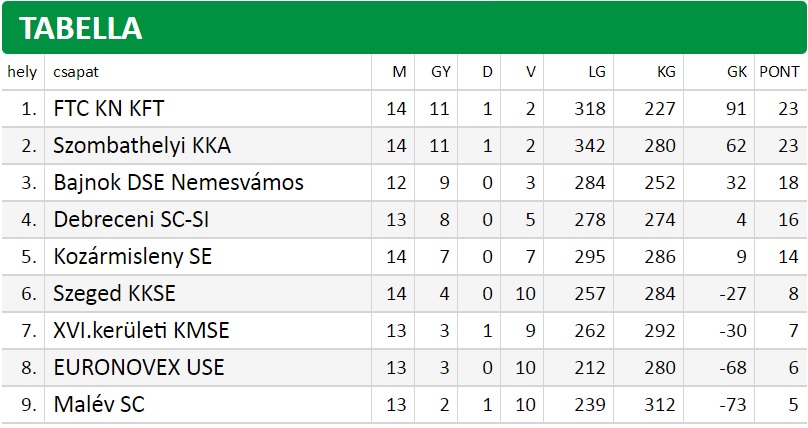808x428 pixels.
Task: Click the TABELLA green header
Action: point(404,28)
